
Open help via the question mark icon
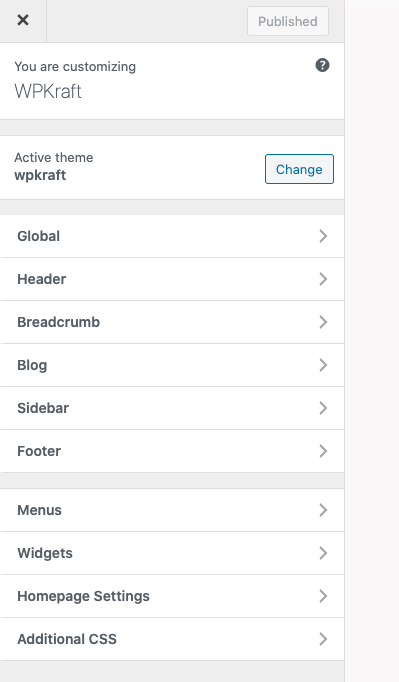coord(322,66)
